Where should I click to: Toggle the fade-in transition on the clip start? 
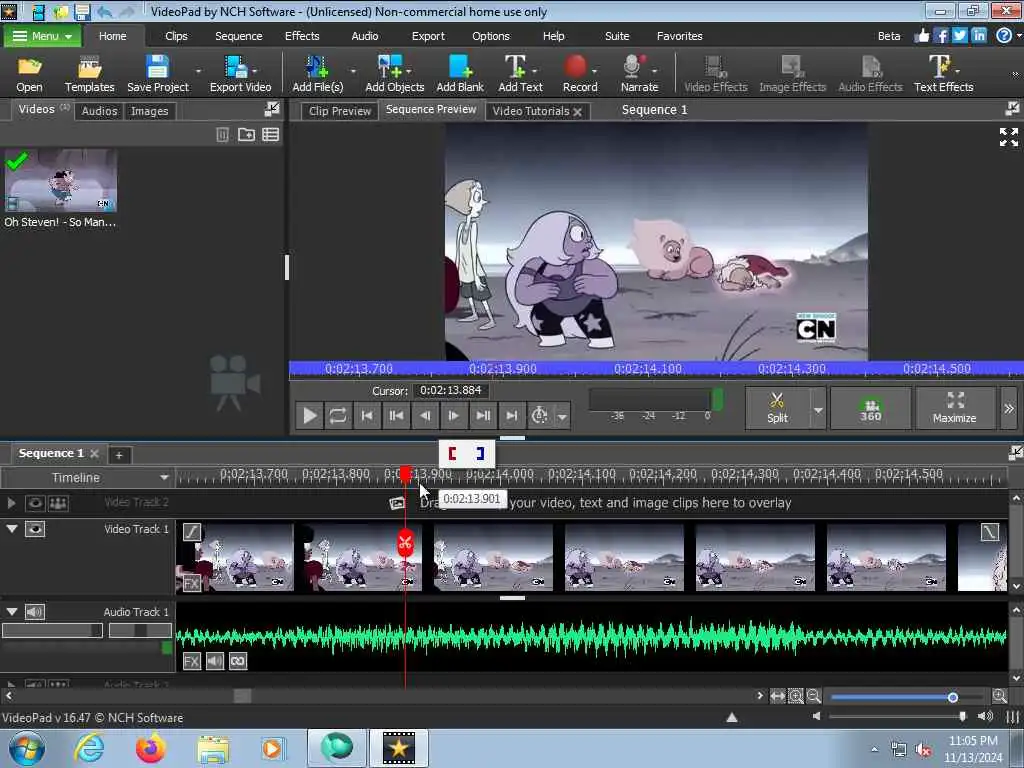pos(192,532)
